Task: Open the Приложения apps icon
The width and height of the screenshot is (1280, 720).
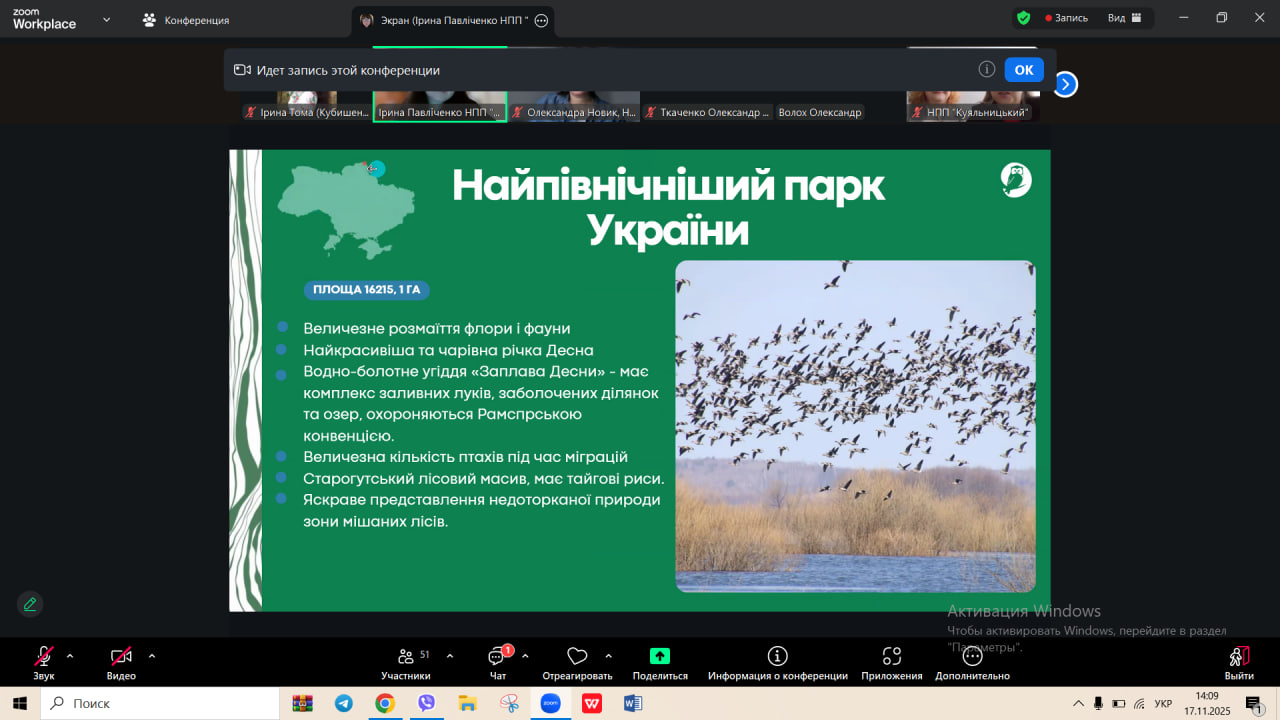Action: pyautogui.click(x=891, y=657)
